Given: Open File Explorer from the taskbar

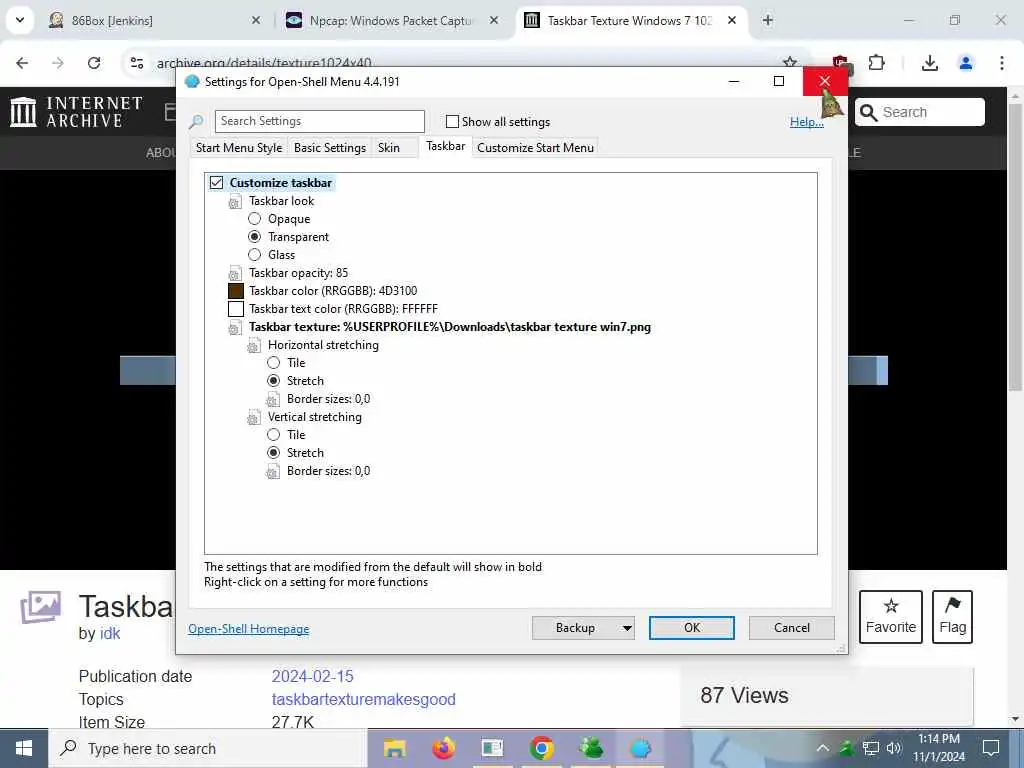Looking at the screenshot, I should [394, 748].
